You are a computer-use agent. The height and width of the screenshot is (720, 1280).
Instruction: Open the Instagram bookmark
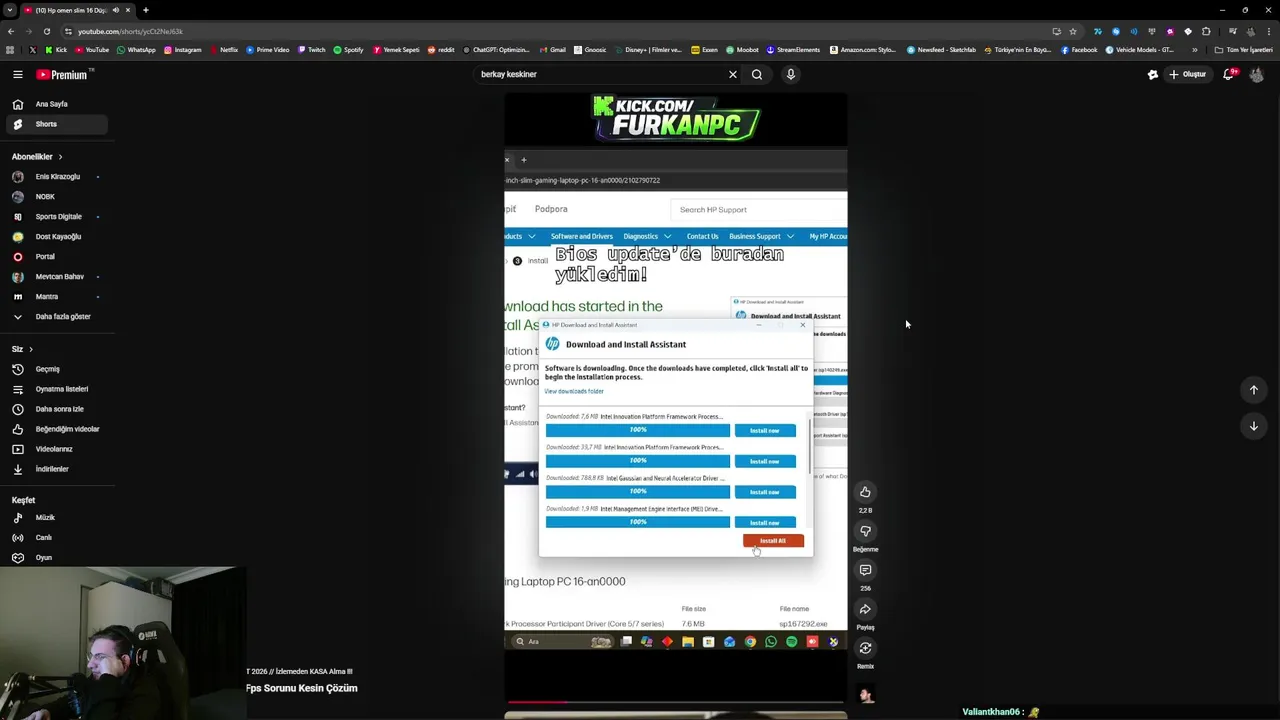pos(182,50)
